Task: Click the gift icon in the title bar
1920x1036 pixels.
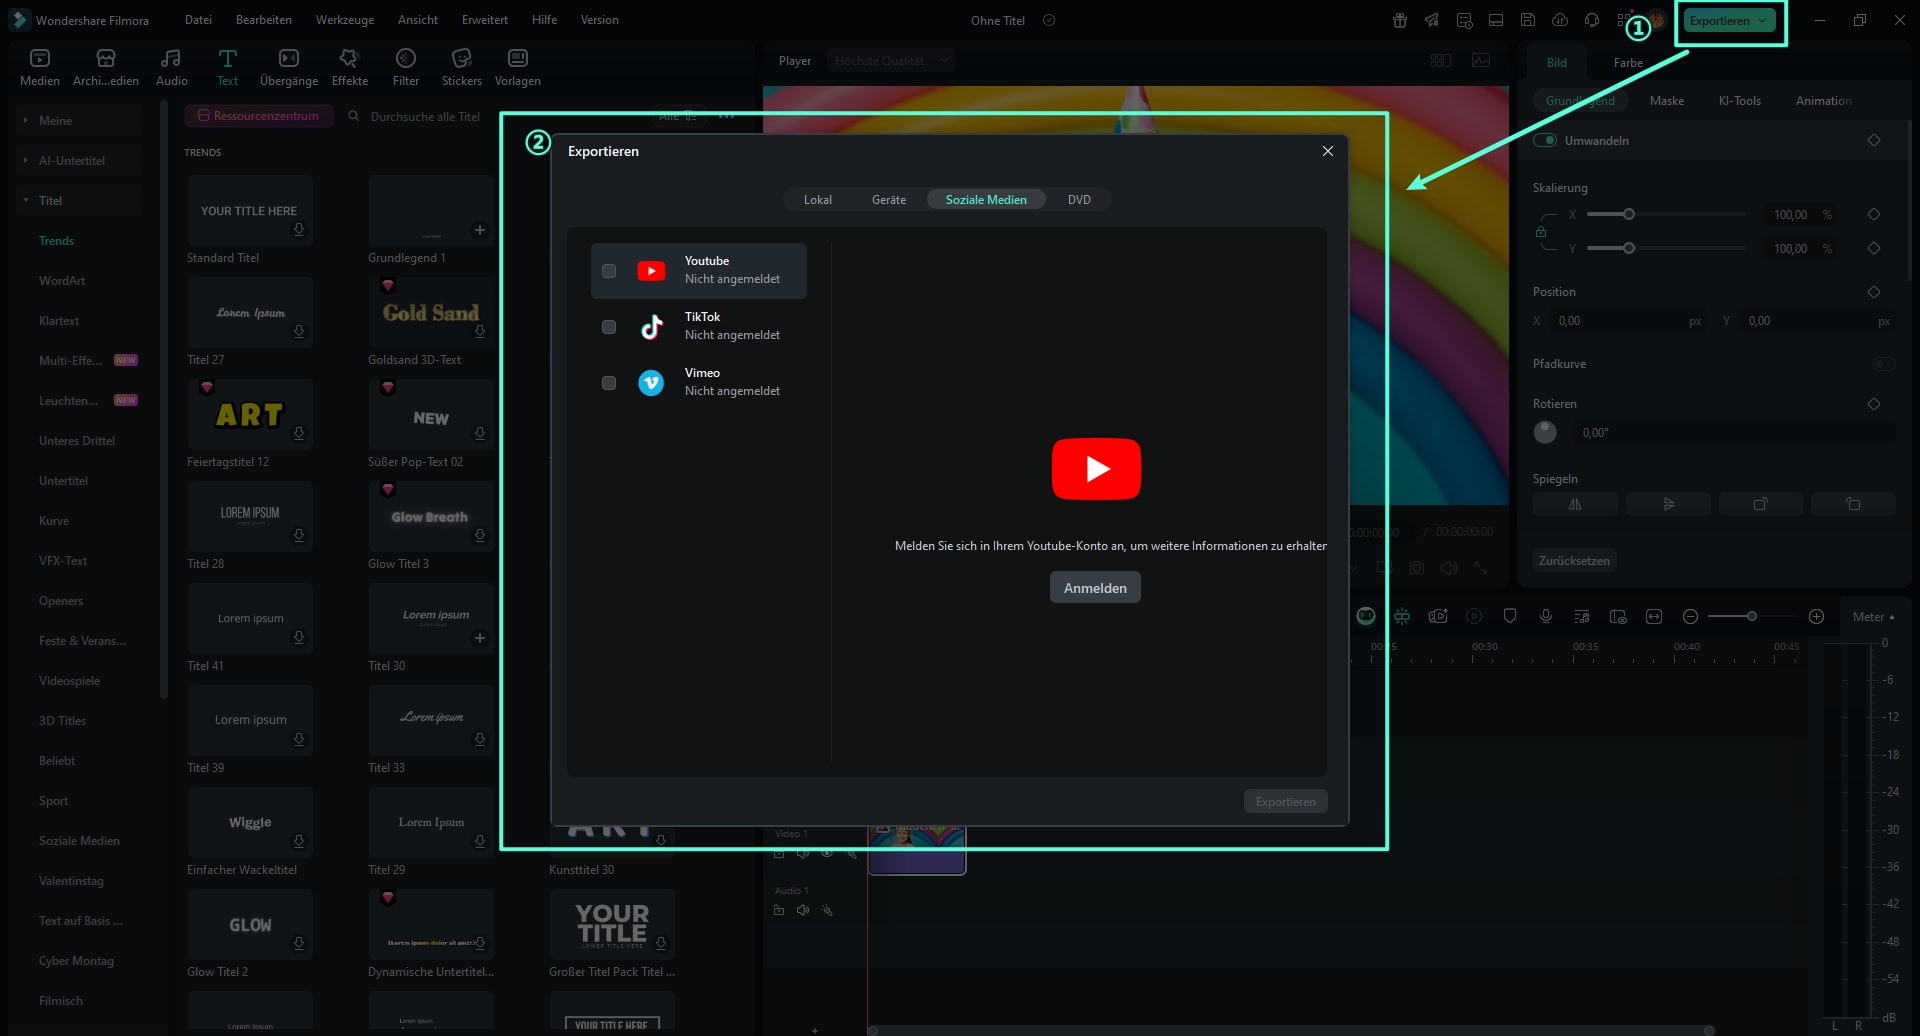Action: (x=1400, y=20)
